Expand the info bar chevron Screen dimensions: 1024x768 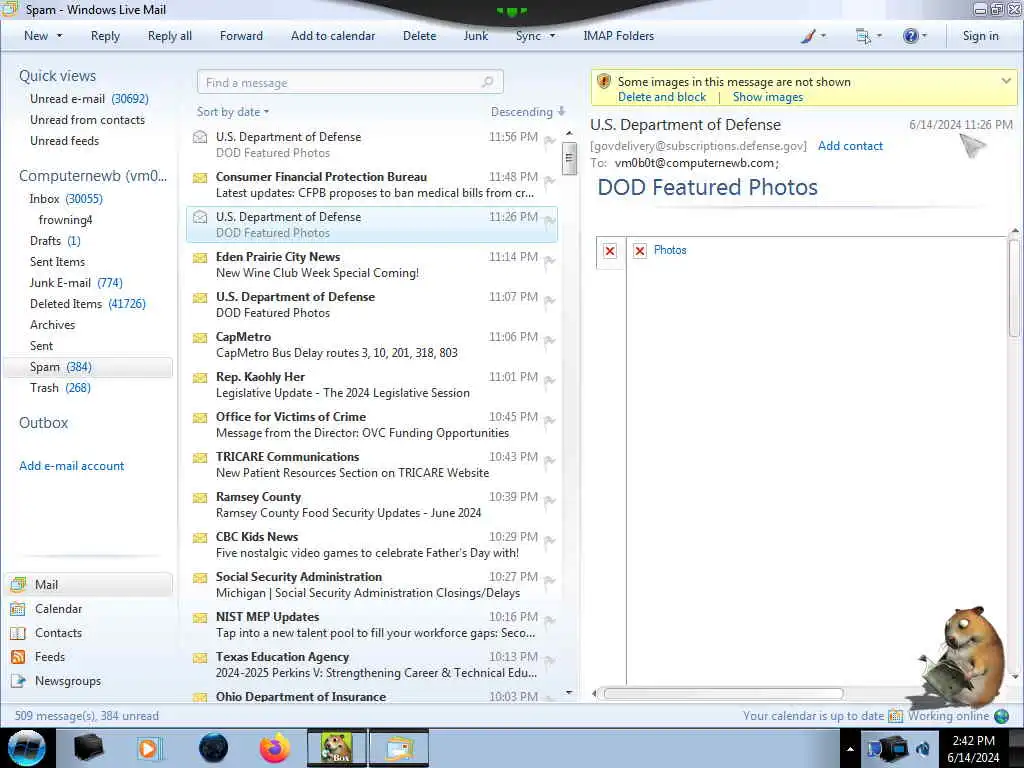1006,81
